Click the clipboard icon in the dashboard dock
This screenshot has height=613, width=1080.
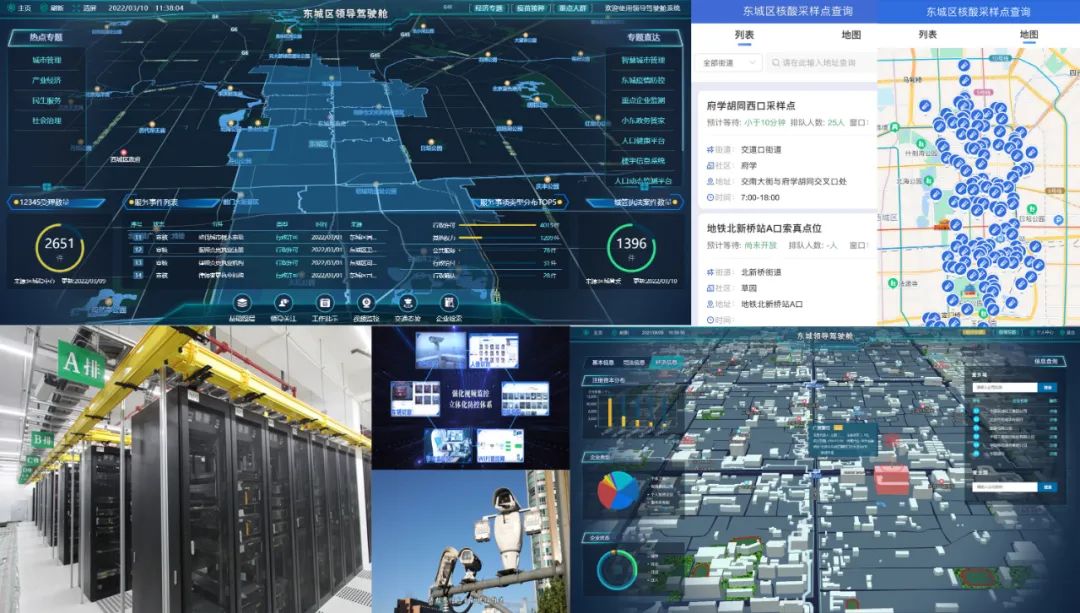click(448, 303)
